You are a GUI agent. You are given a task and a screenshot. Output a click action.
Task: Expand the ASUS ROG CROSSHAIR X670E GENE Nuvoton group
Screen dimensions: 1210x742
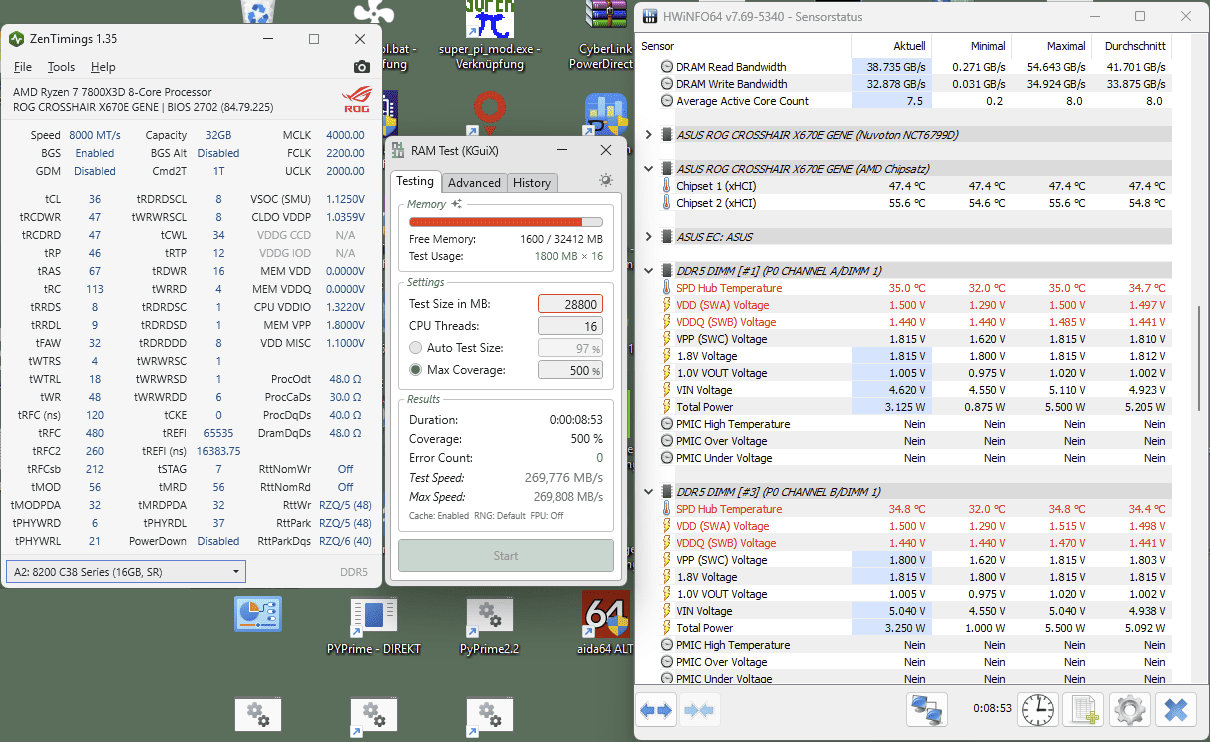point(648,135)
